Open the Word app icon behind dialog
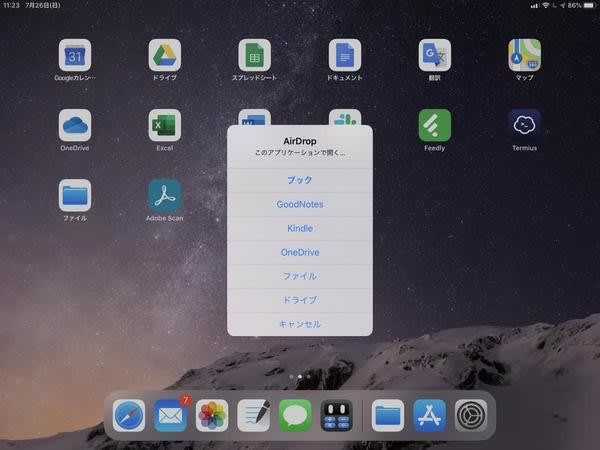This screenshot has width=600, height=450. [x=254, y=117]
